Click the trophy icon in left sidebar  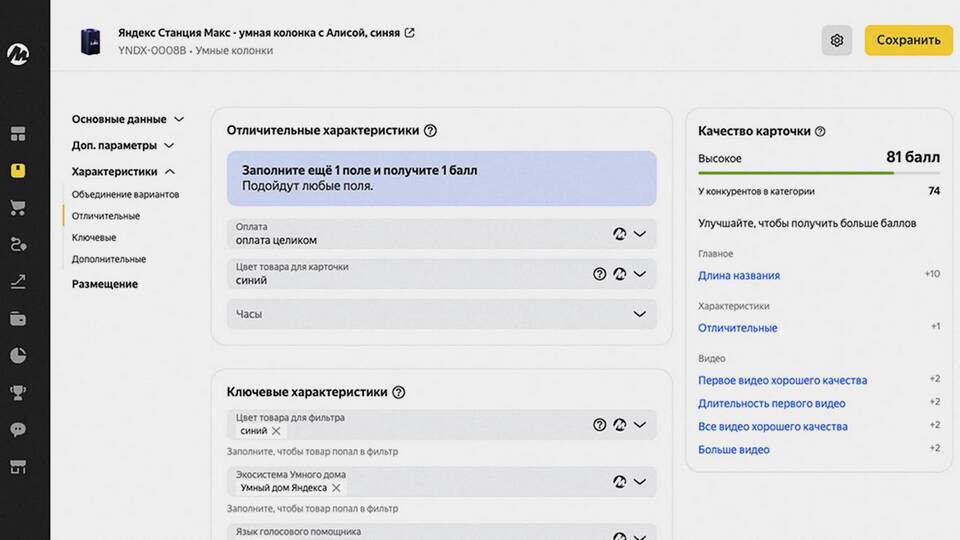18,392
